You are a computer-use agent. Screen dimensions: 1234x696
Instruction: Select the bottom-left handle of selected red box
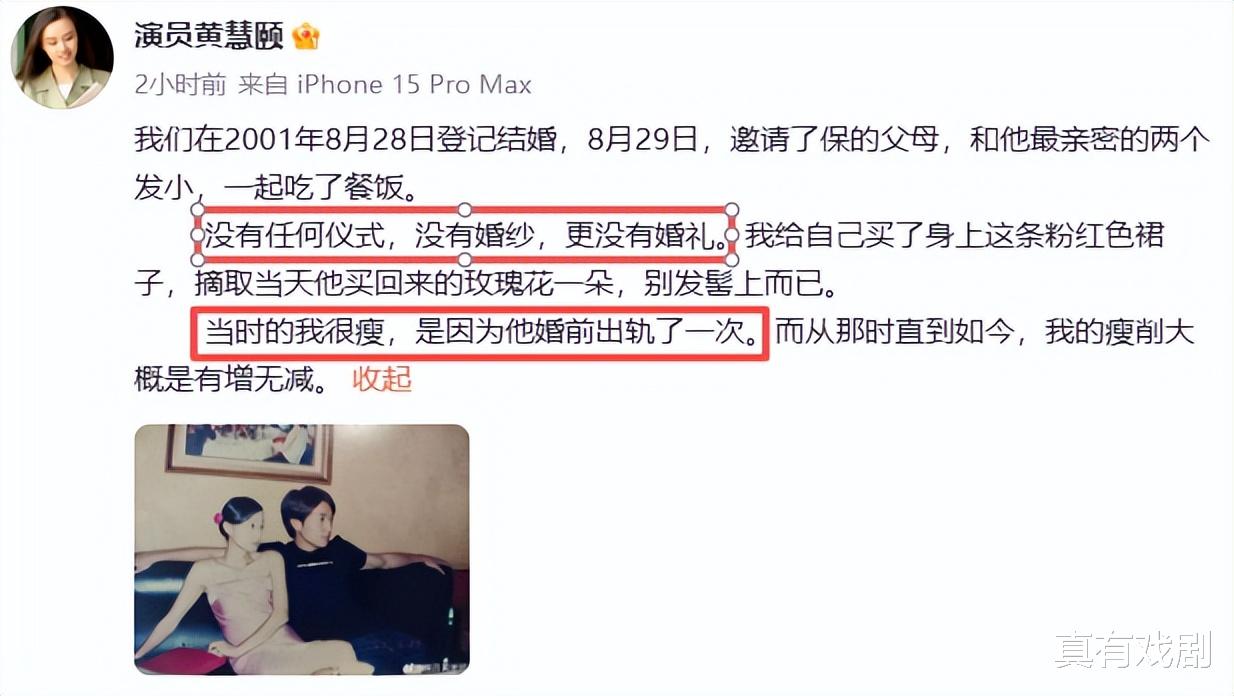[197, 260]
